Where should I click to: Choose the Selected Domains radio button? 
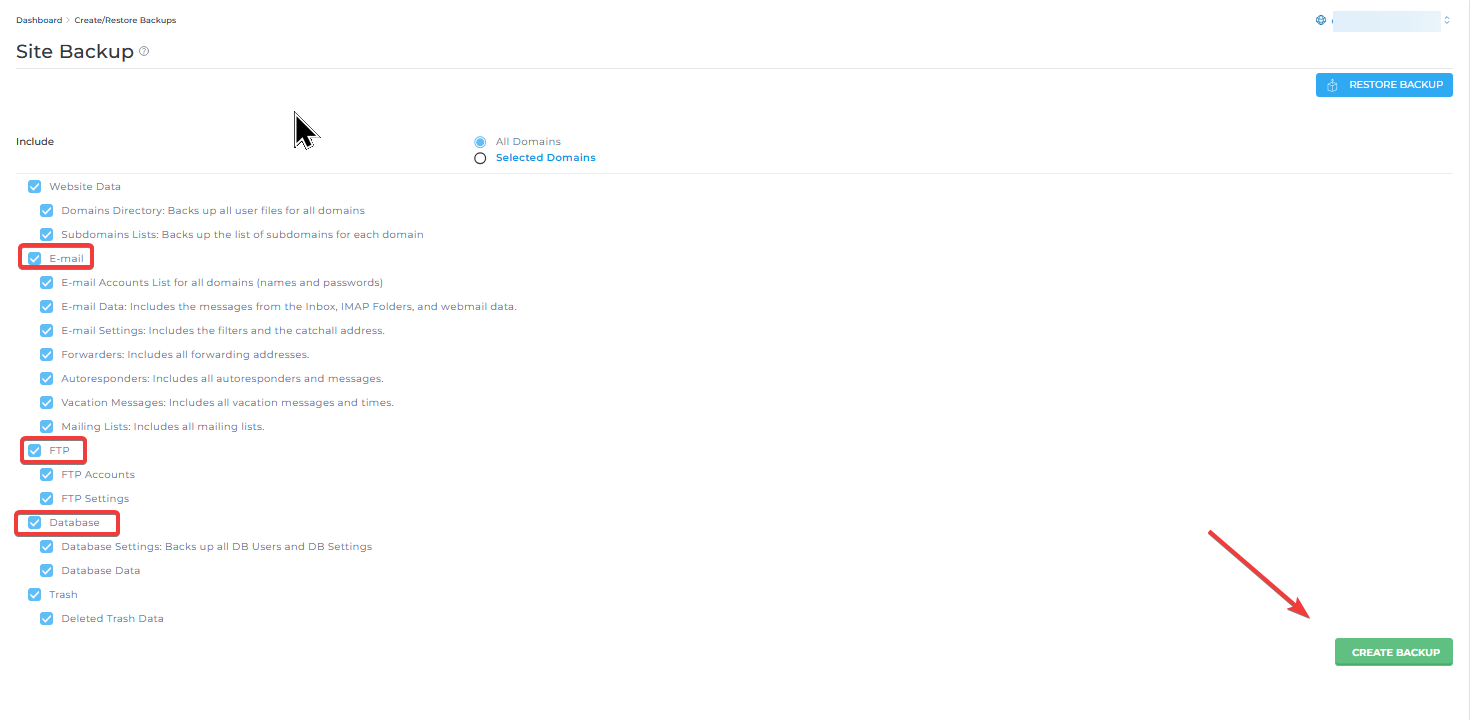480,158
